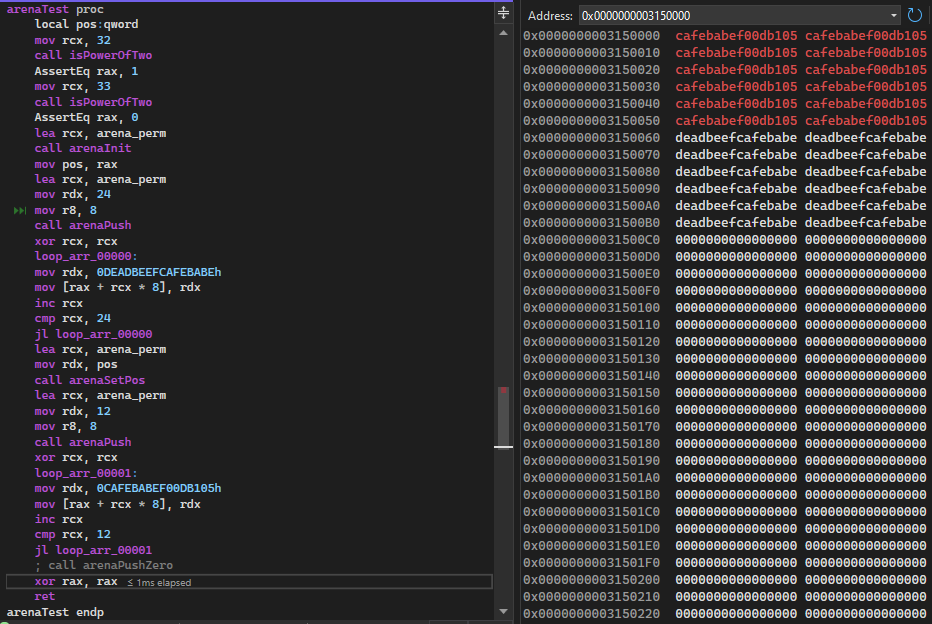Click the code editor scroll down arrow
The width and height of the screenshot is (932, 624).
[x=503, y=611]
